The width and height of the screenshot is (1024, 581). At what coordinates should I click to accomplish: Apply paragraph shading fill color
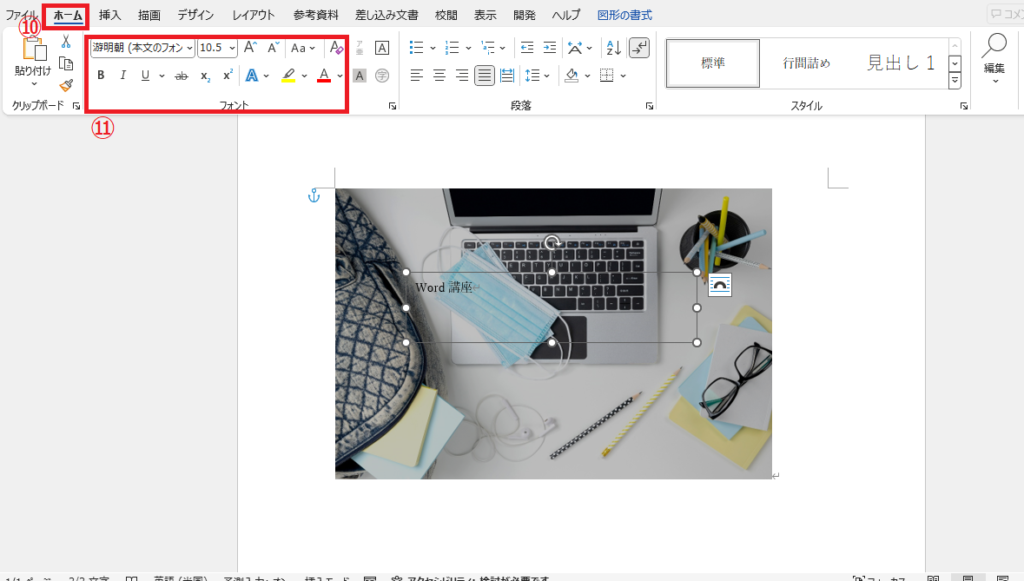point(571,76)
